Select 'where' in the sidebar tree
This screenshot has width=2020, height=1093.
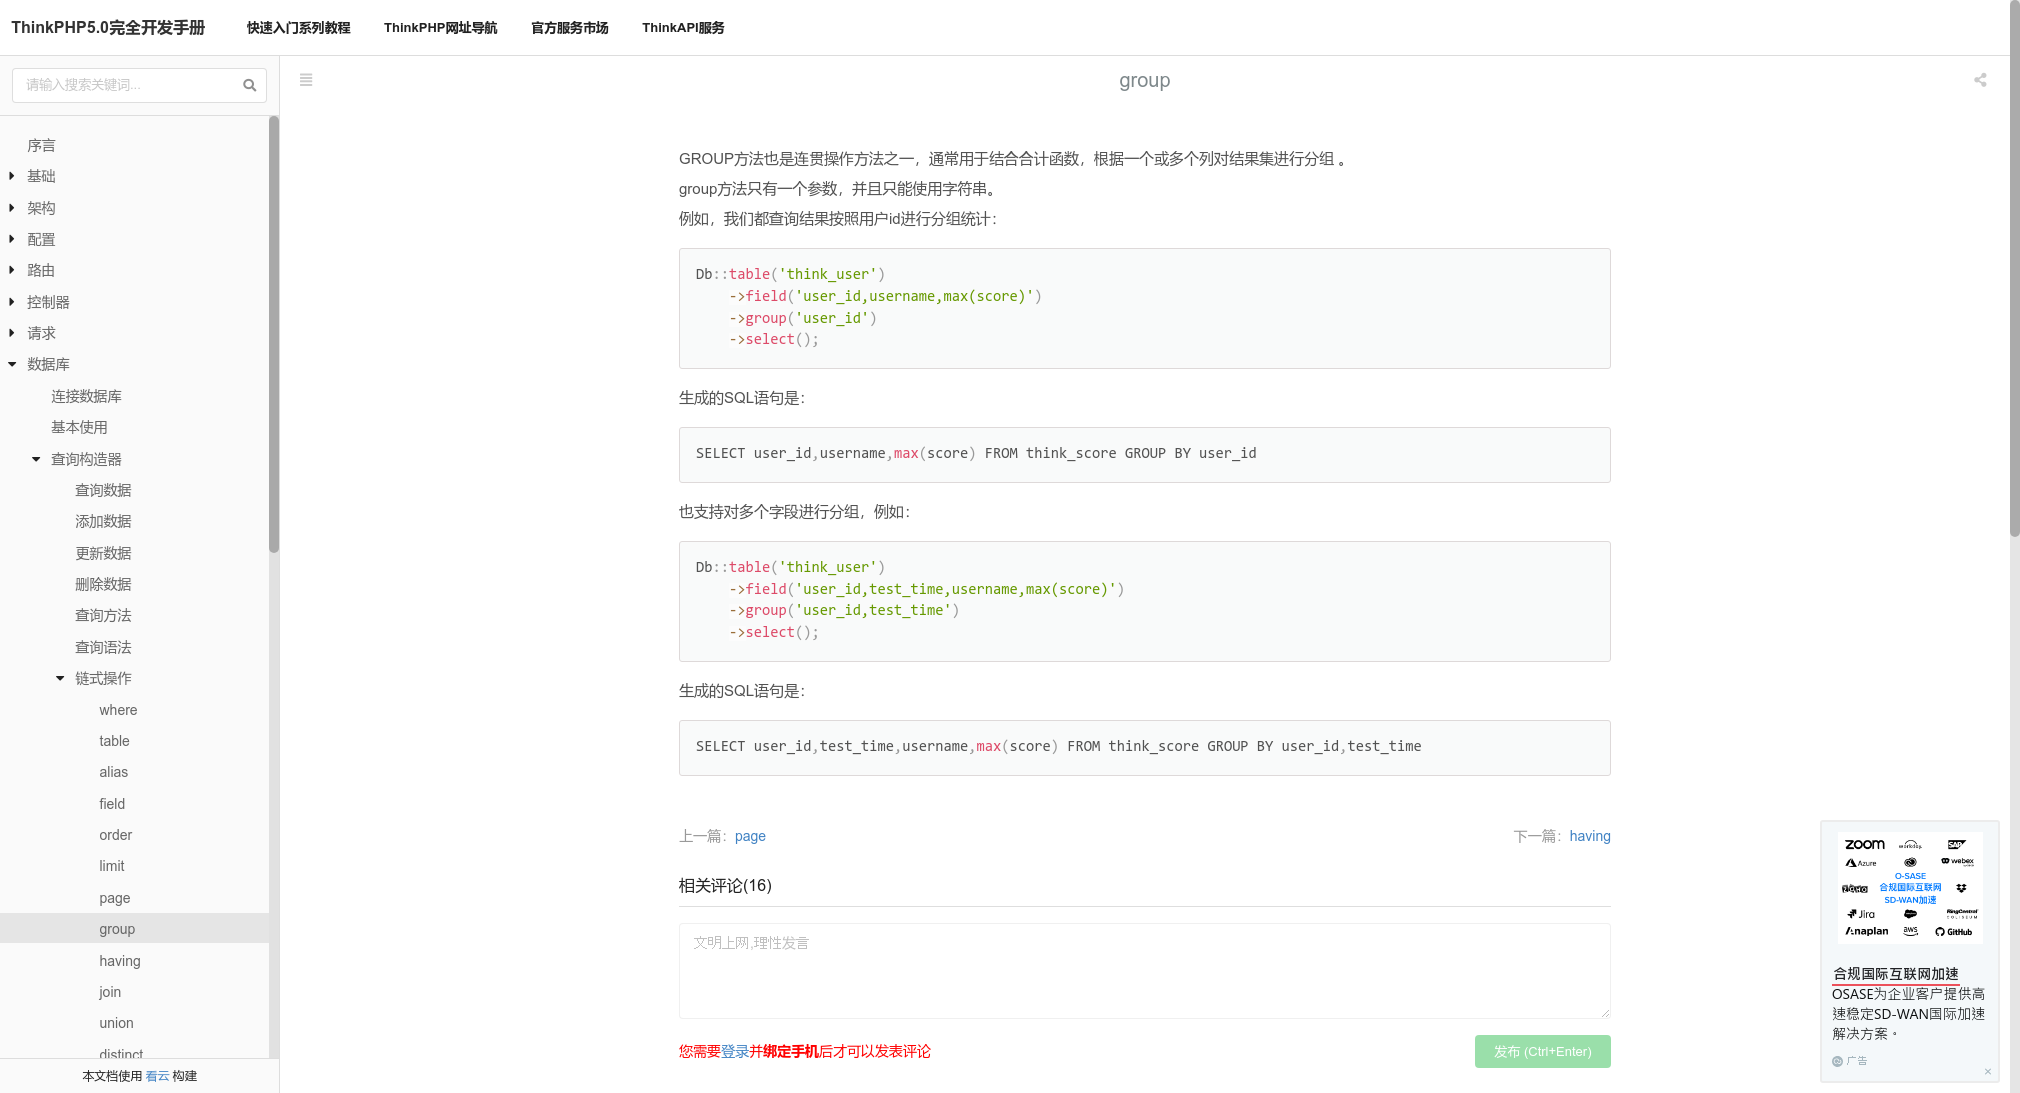point(118,710)
